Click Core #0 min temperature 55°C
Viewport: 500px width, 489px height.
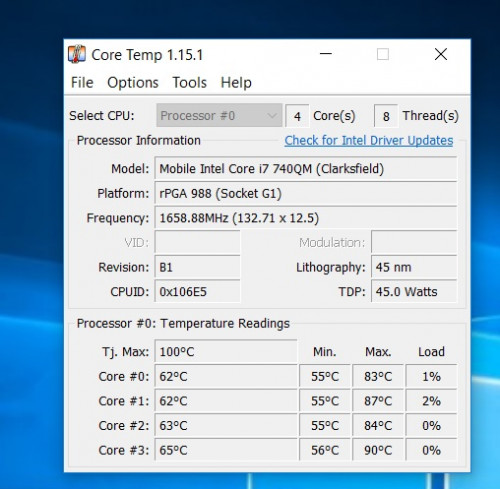pos(325,376)
